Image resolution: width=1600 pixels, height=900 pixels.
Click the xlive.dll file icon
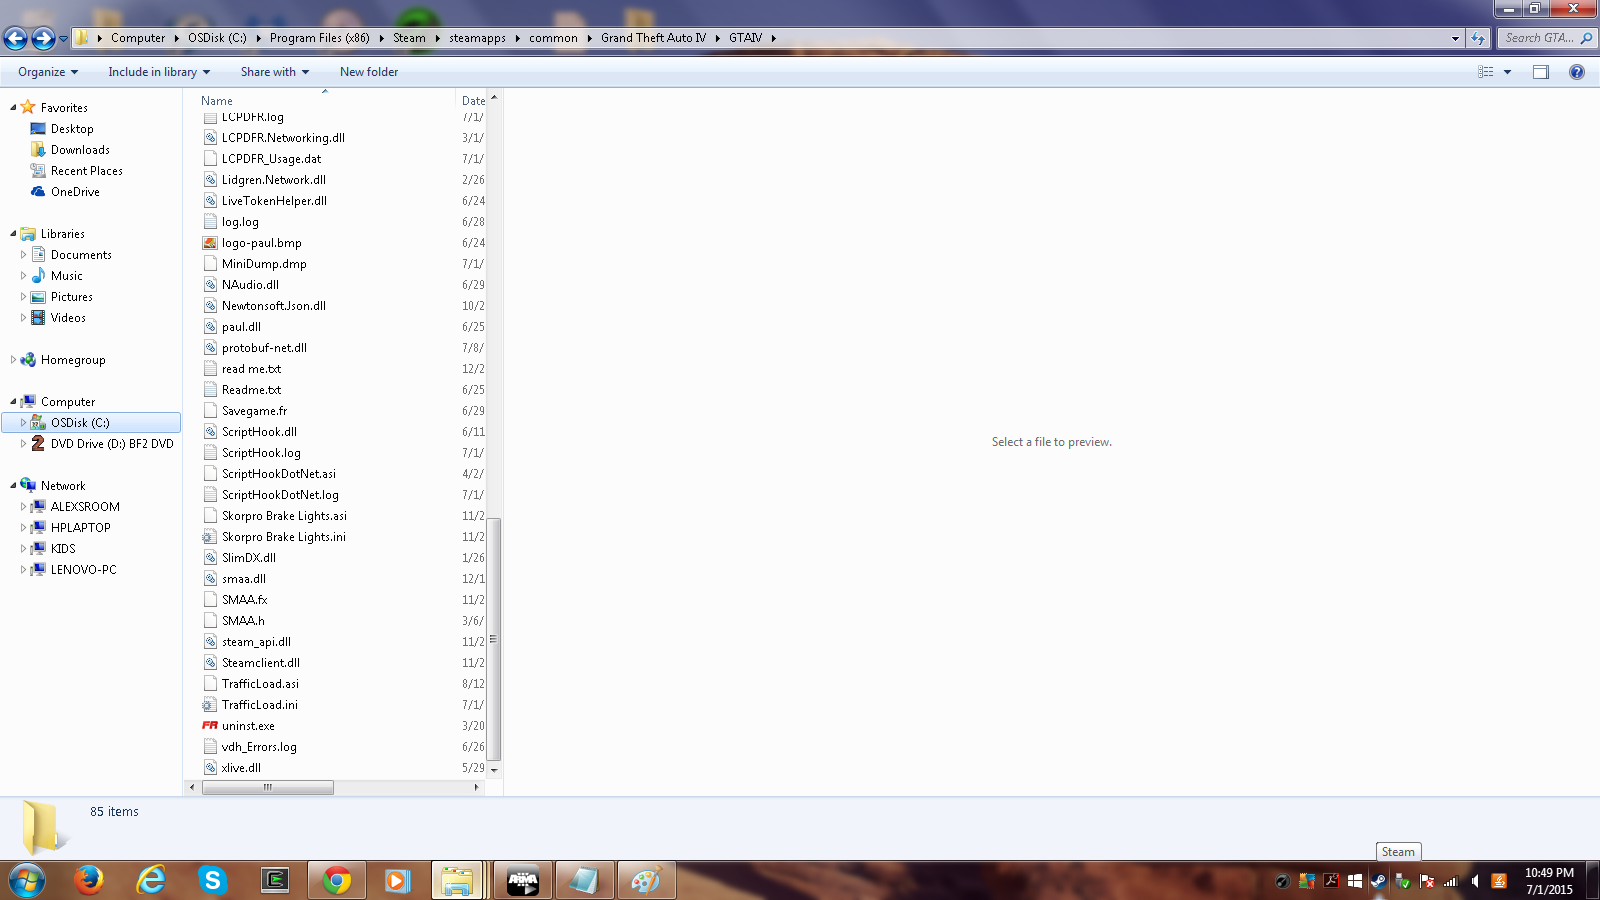click(210, 768)
